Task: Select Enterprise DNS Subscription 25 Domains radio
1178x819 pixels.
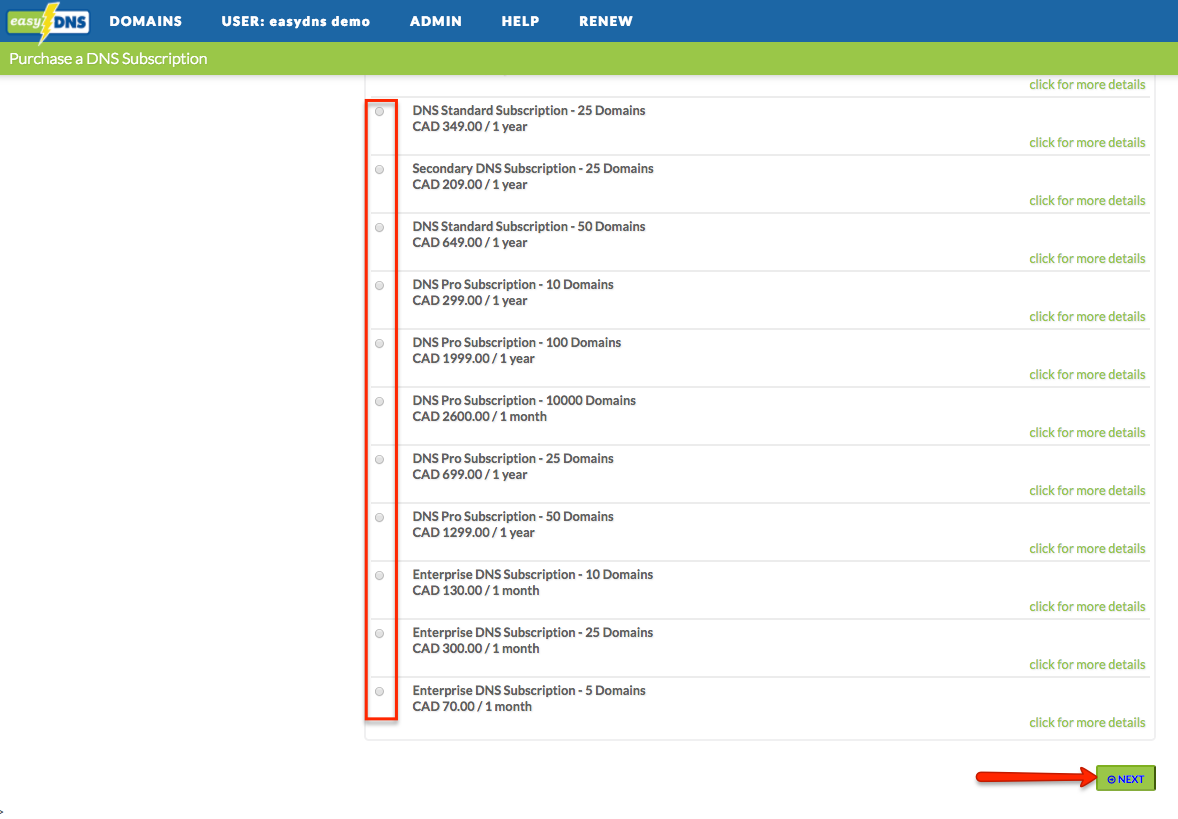Action: coord(379,633)
